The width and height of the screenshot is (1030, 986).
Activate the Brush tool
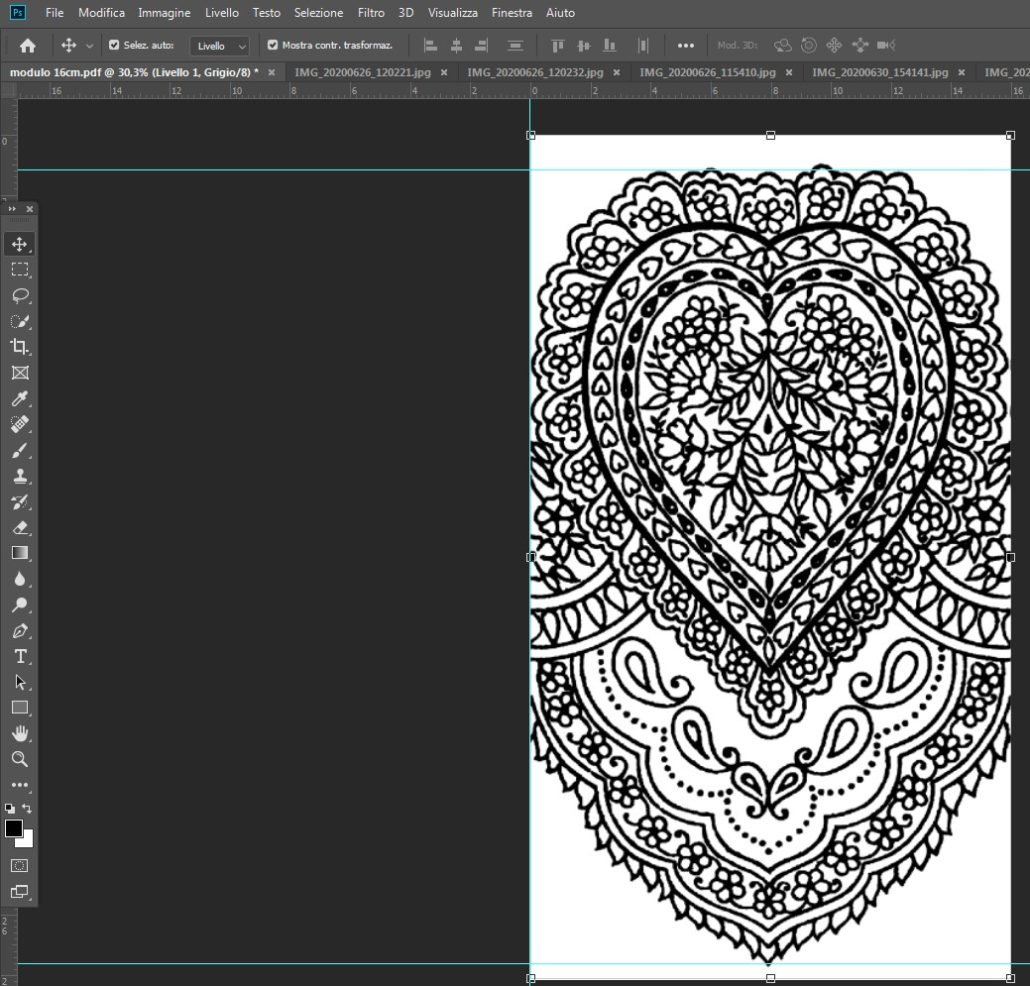pos(19,451)
